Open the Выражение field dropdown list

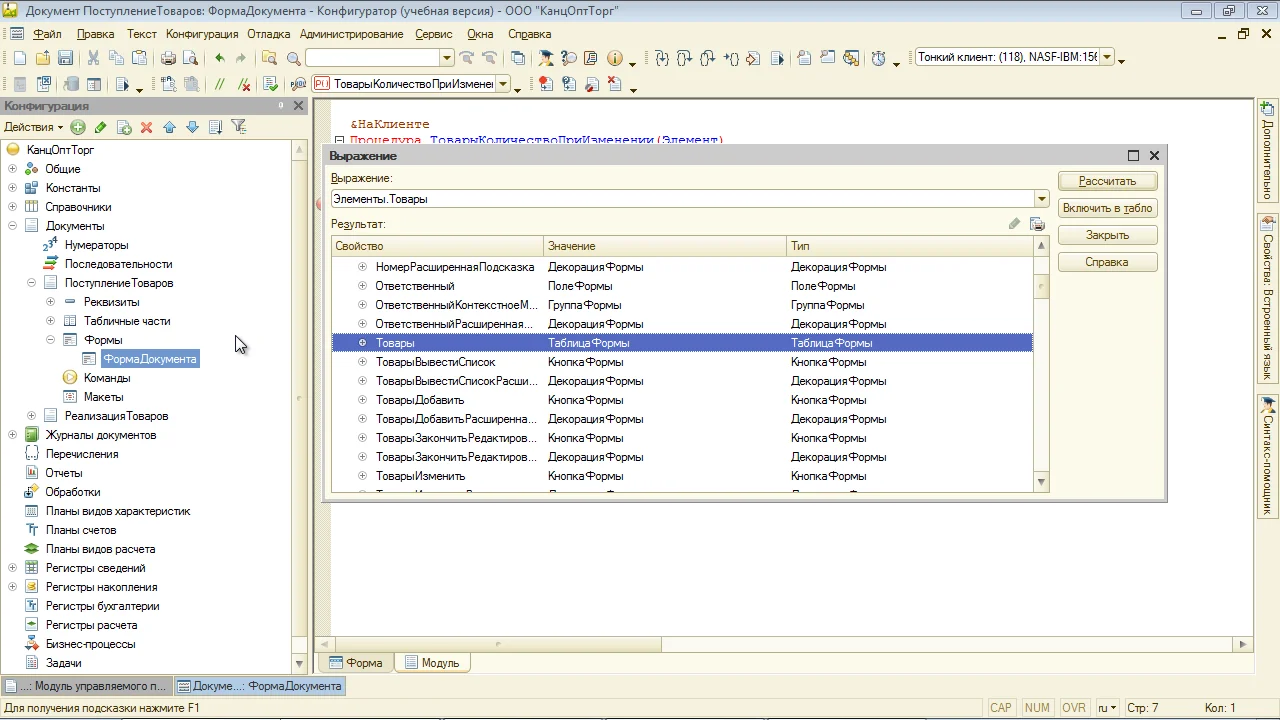click(x=1042, y=199)
